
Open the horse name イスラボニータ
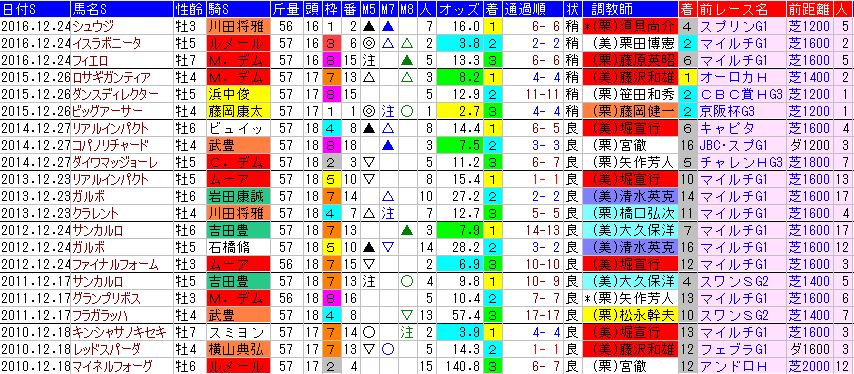(107, 42)
